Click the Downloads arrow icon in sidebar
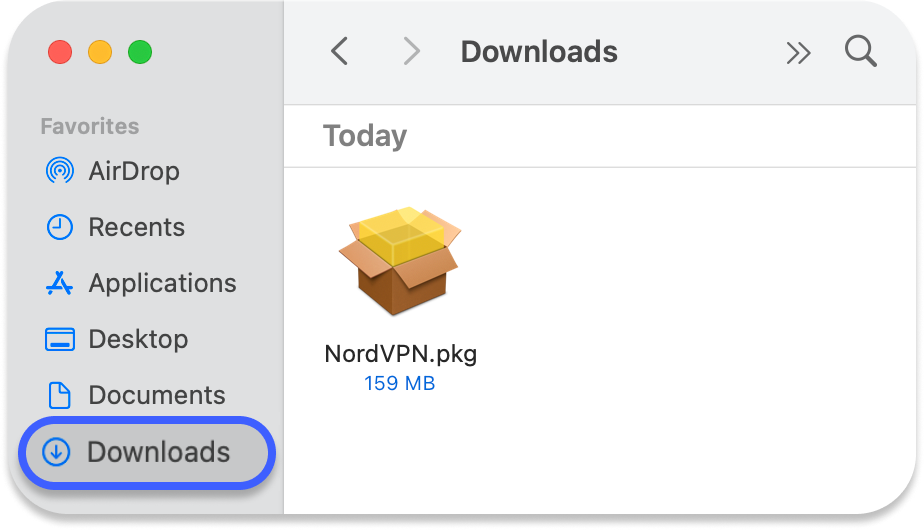The height and width of the screenshot is (530, 924). pyautogui.click(x=57, y=452)
